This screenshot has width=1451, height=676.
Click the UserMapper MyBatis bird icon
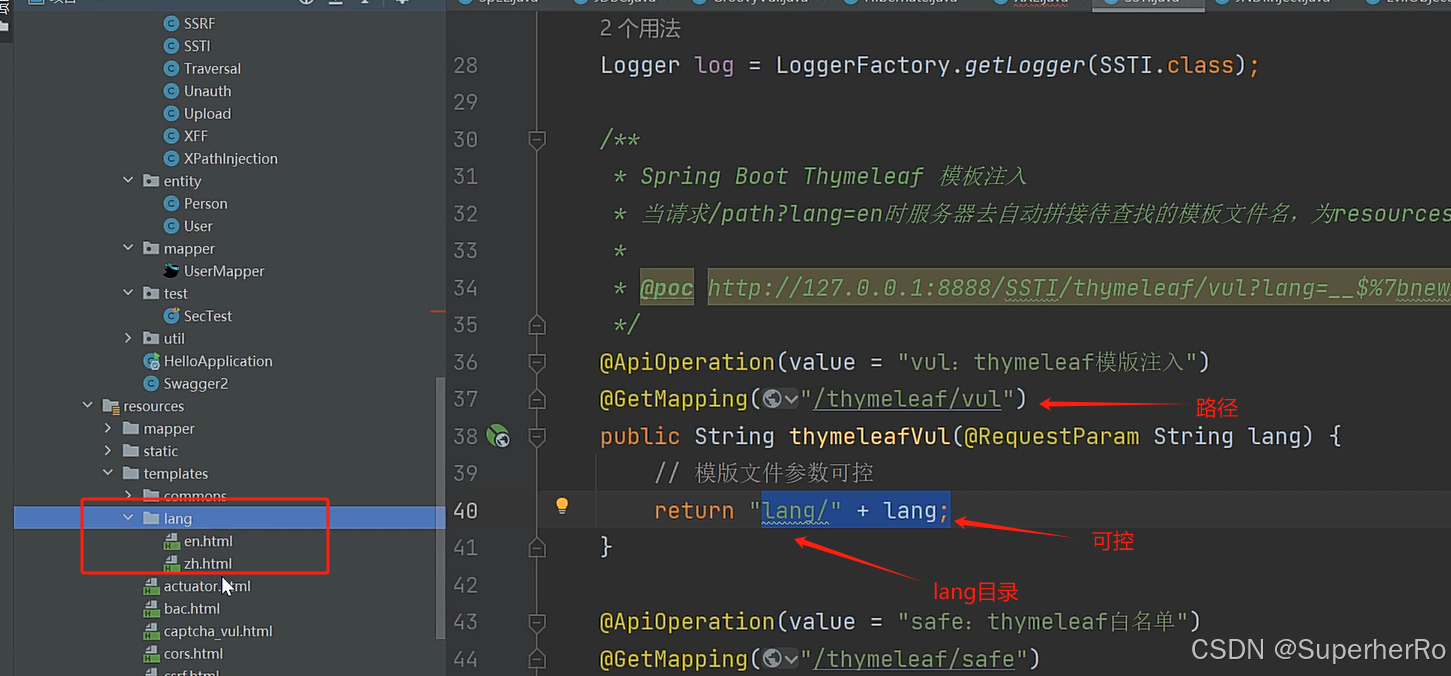click(x=172, y=271)
